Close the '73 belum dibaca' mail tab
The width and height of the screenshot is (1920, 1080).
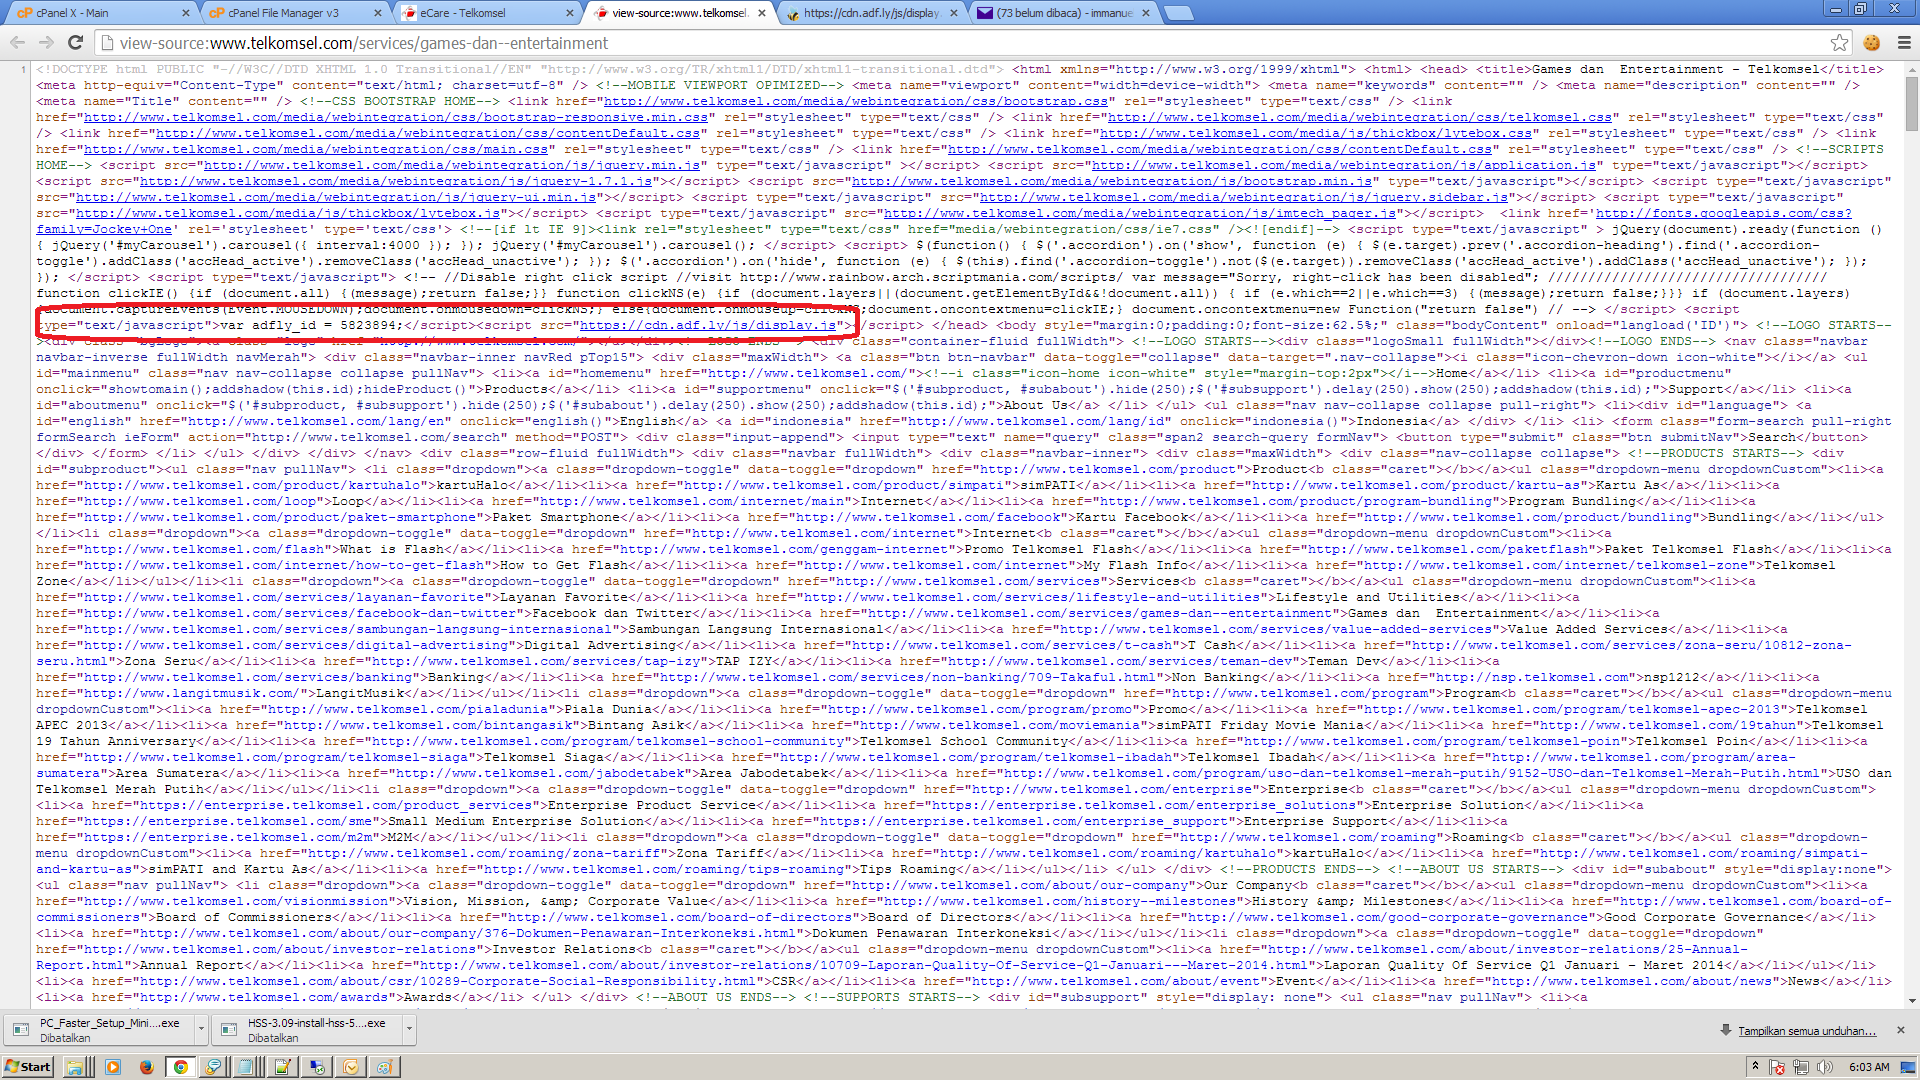pos(1146,13)
